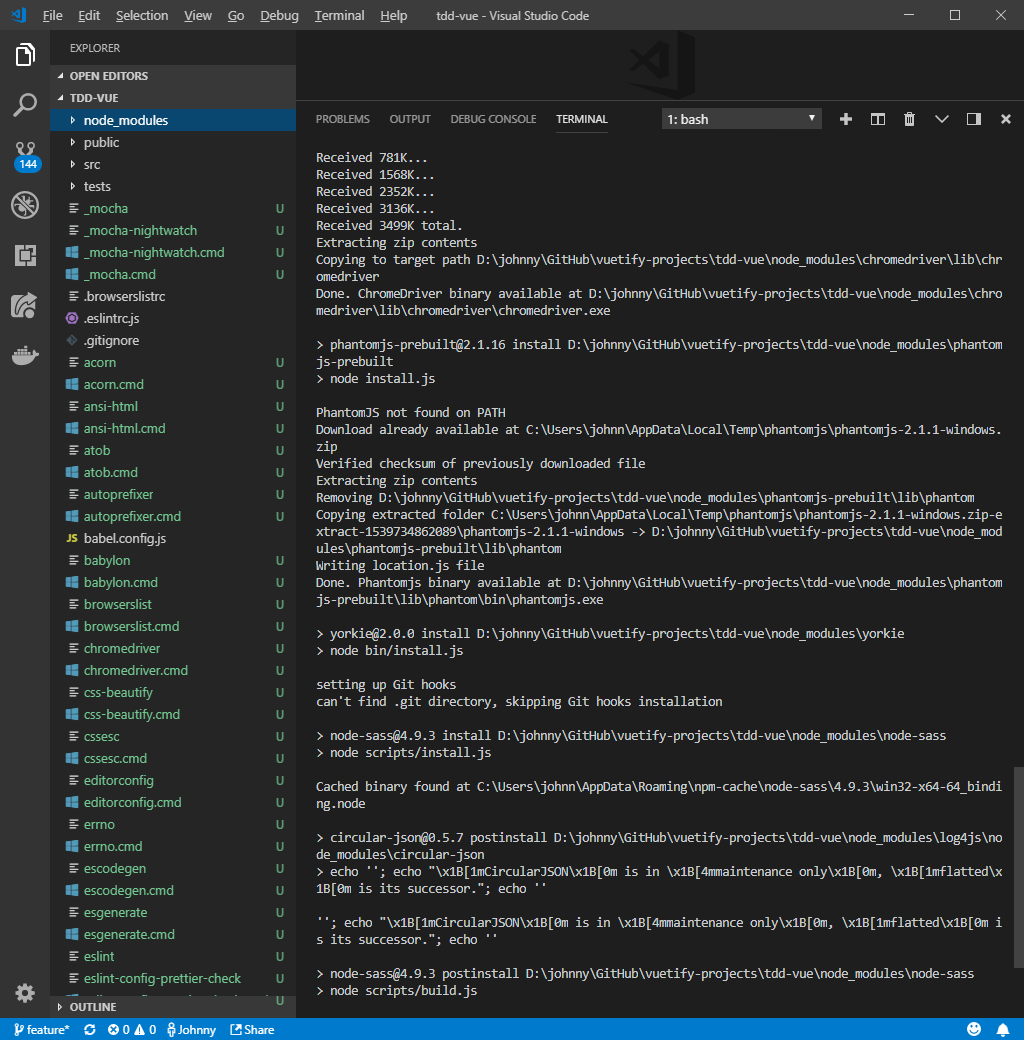Image resolution: width=1024 pixels, height=1040 pixels.
Task: Switch to the DEBUG CONSOLE tab
Action: 493,119
